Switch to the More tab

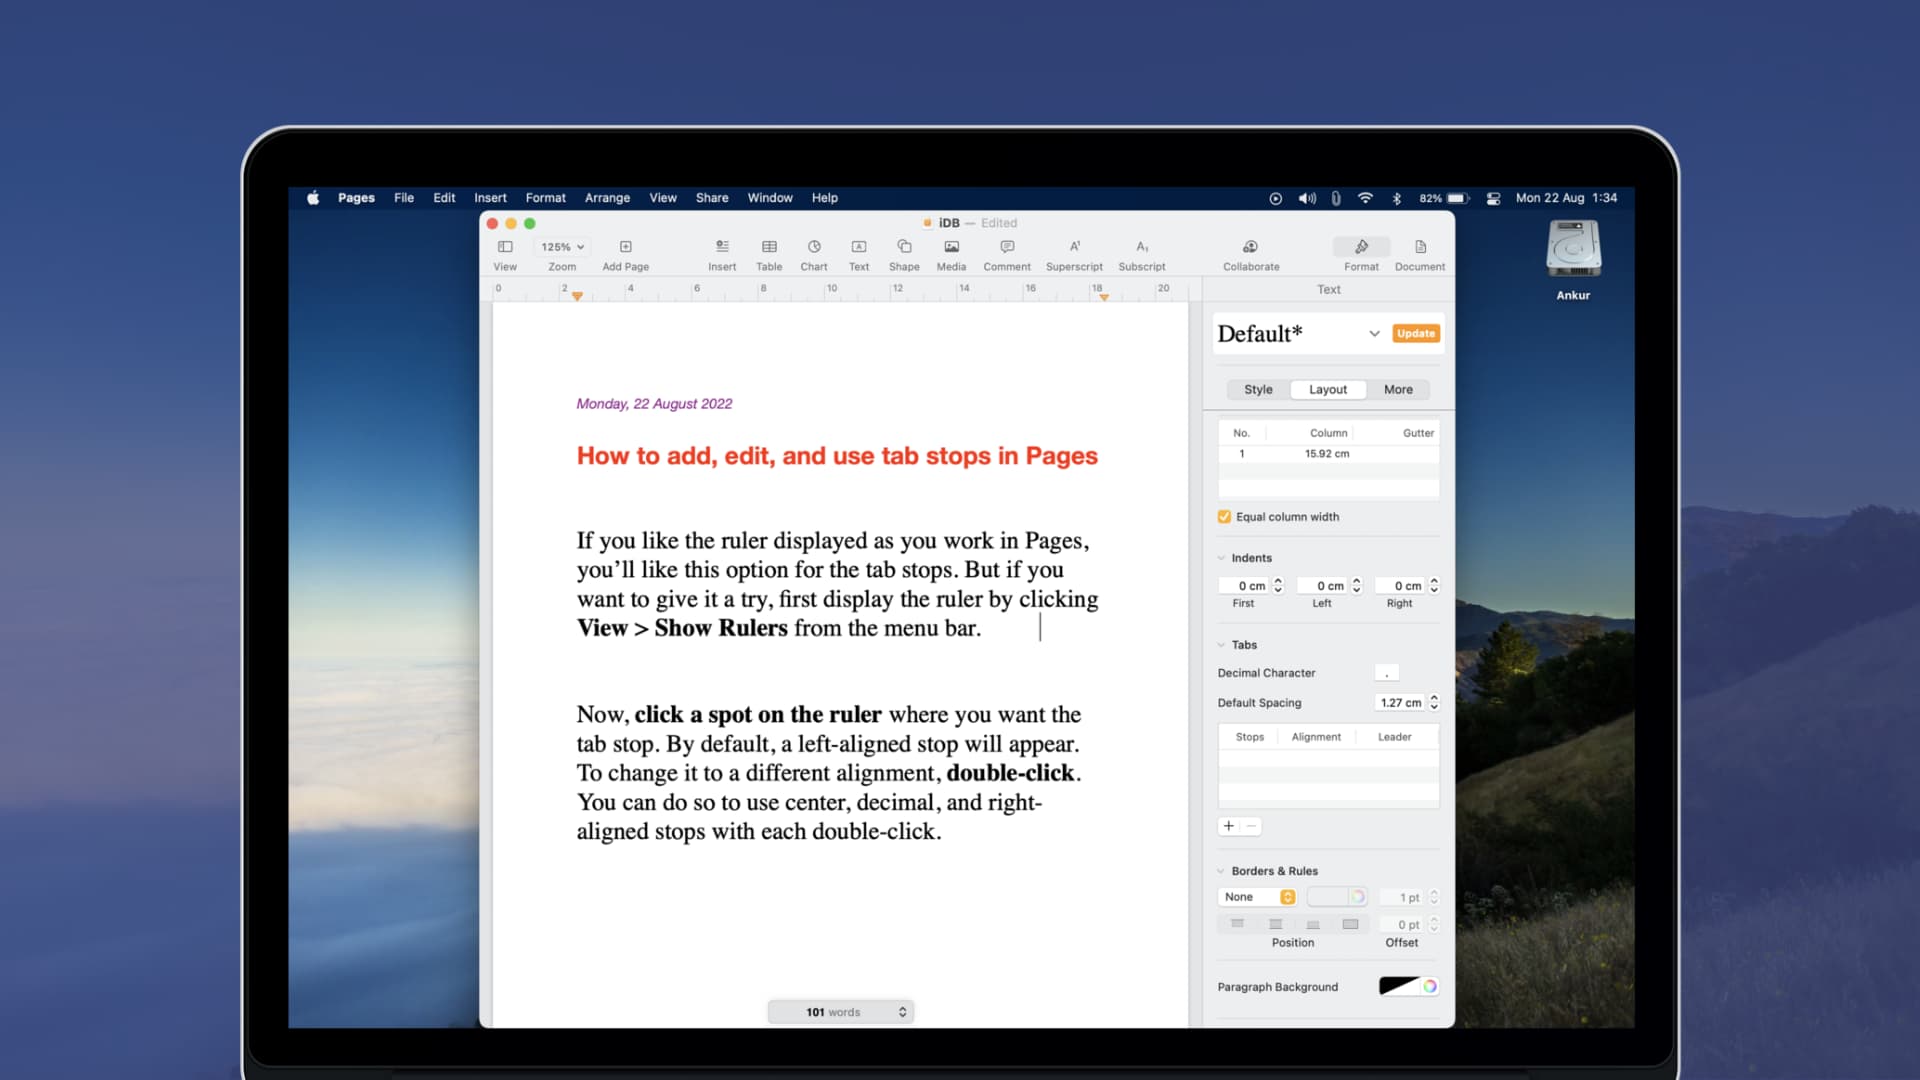1398,390
